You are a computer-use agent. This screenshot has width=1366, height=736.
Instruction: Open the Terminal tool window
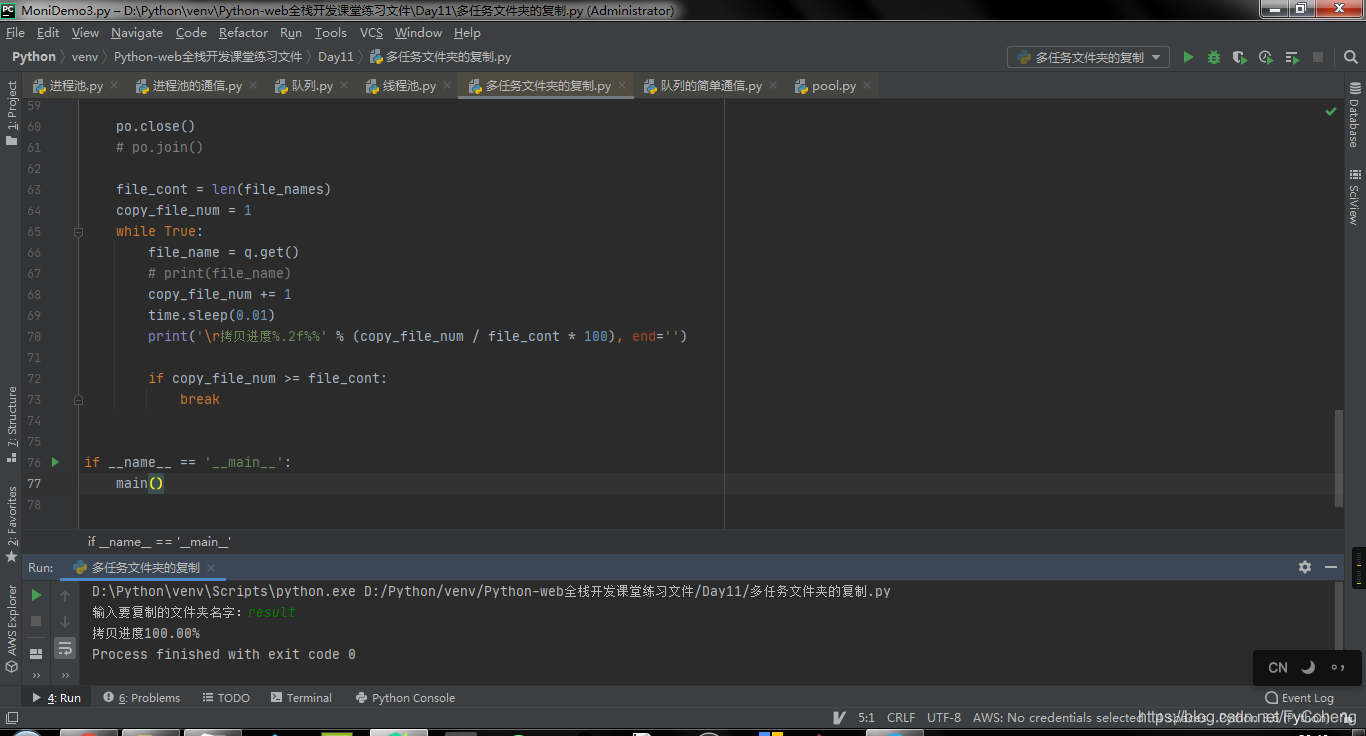click(301, 698)
